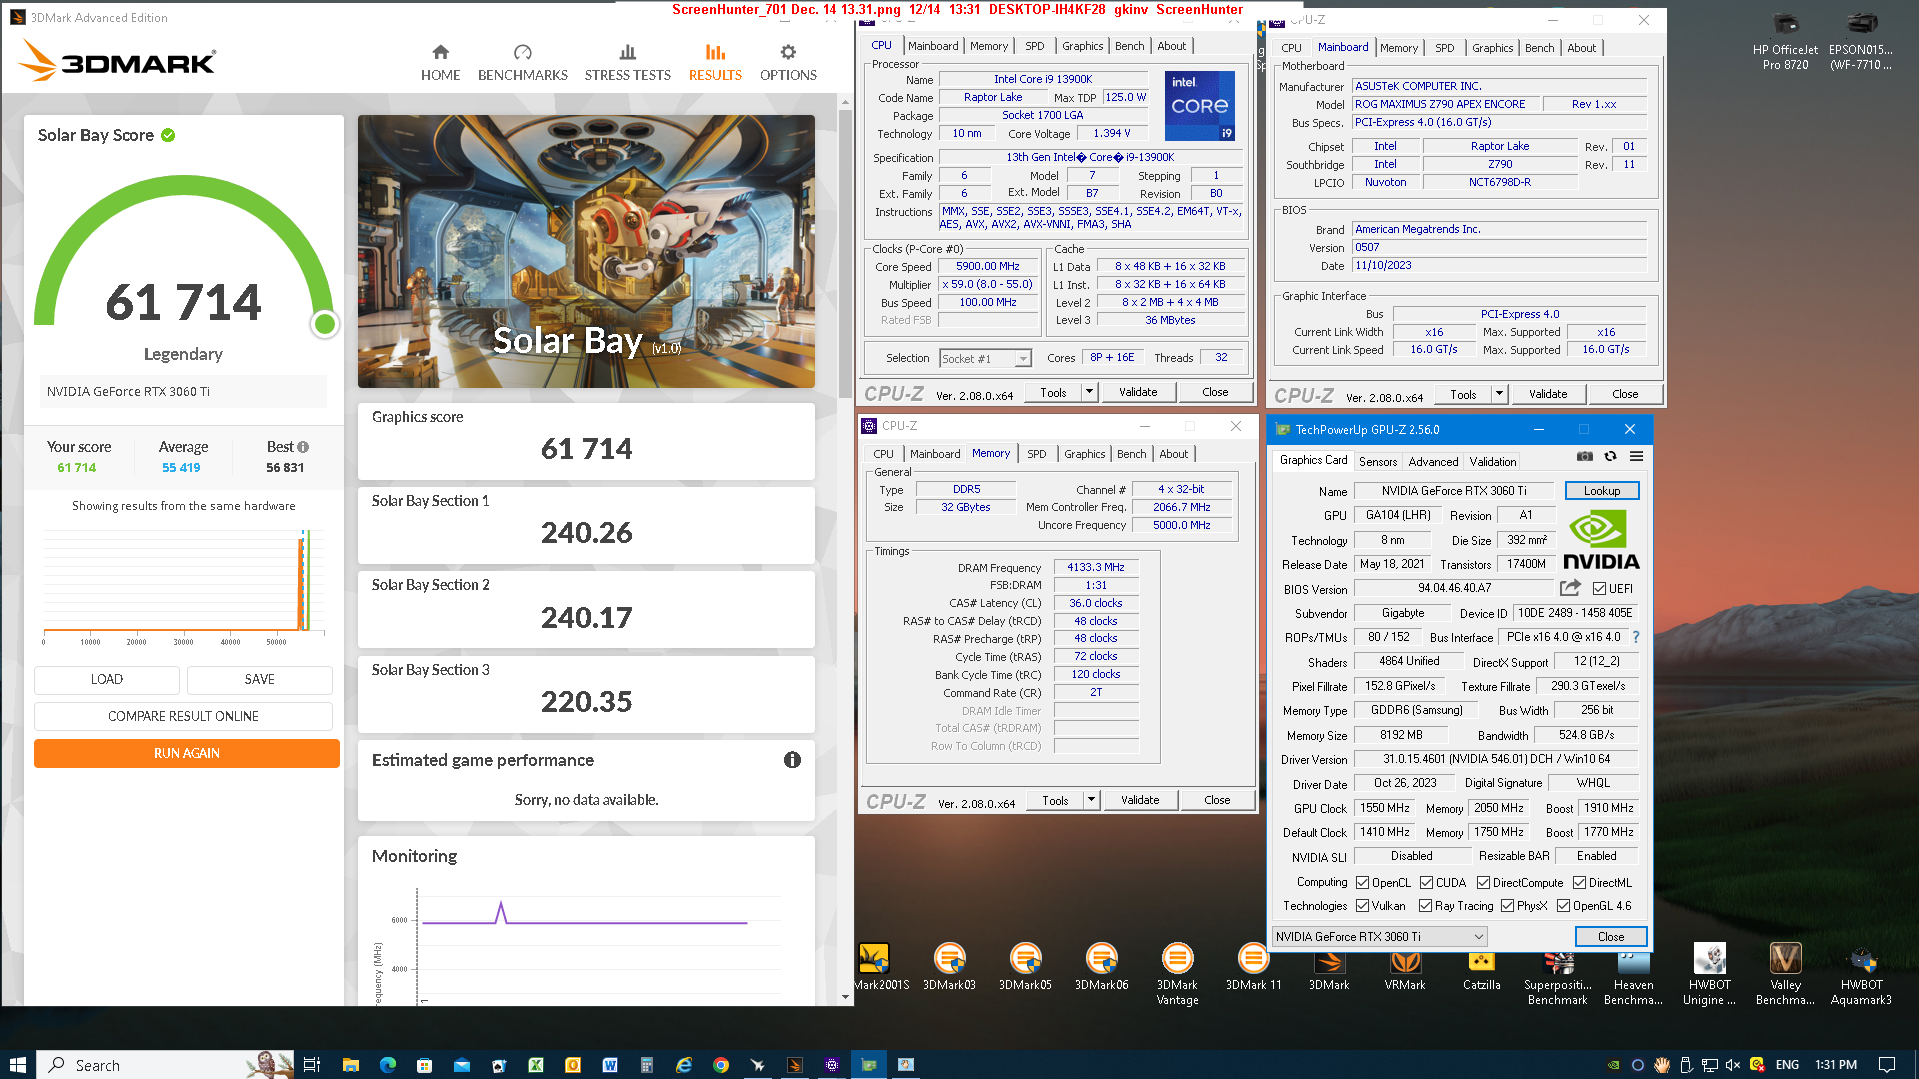Toggle the OpenGL 4.6 checkbox in GPU-Z
The width and height of the screenshot is (1919, 1079).
pos(1563,906)
